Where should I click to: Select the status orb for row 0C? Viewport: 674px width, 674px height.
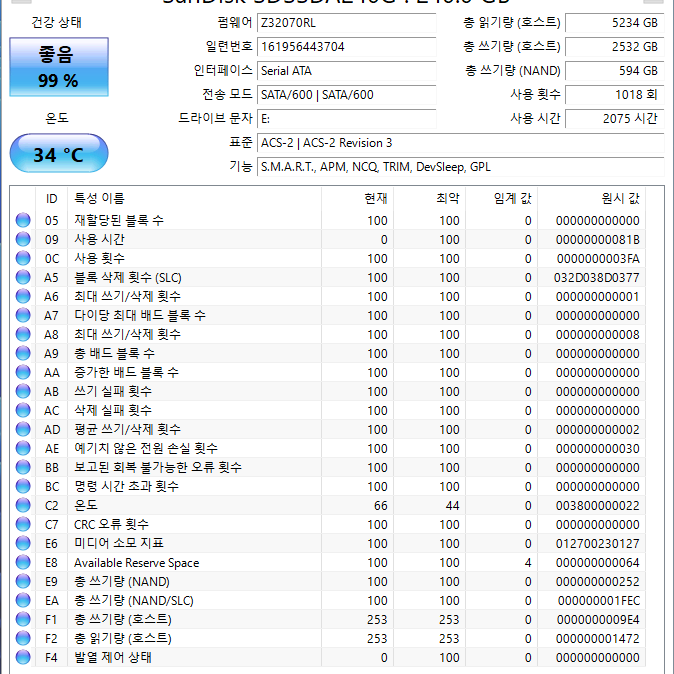tap(23, 258)
